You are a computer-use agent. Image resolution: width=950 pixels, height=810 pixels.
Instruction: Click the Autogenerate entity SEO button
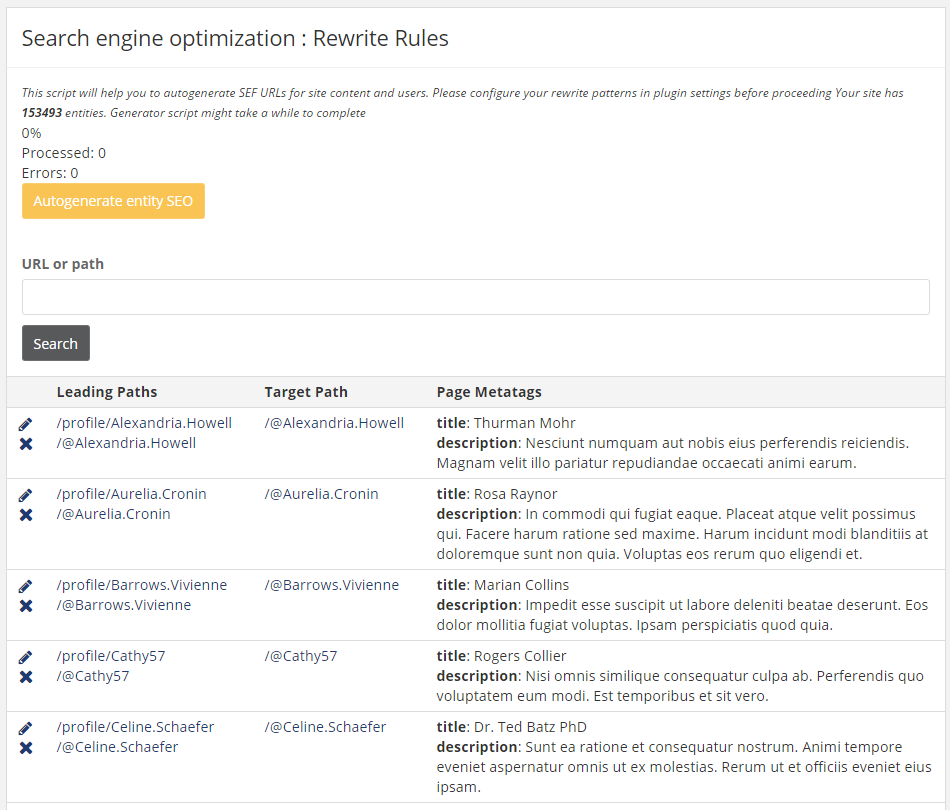click(113, 201)
